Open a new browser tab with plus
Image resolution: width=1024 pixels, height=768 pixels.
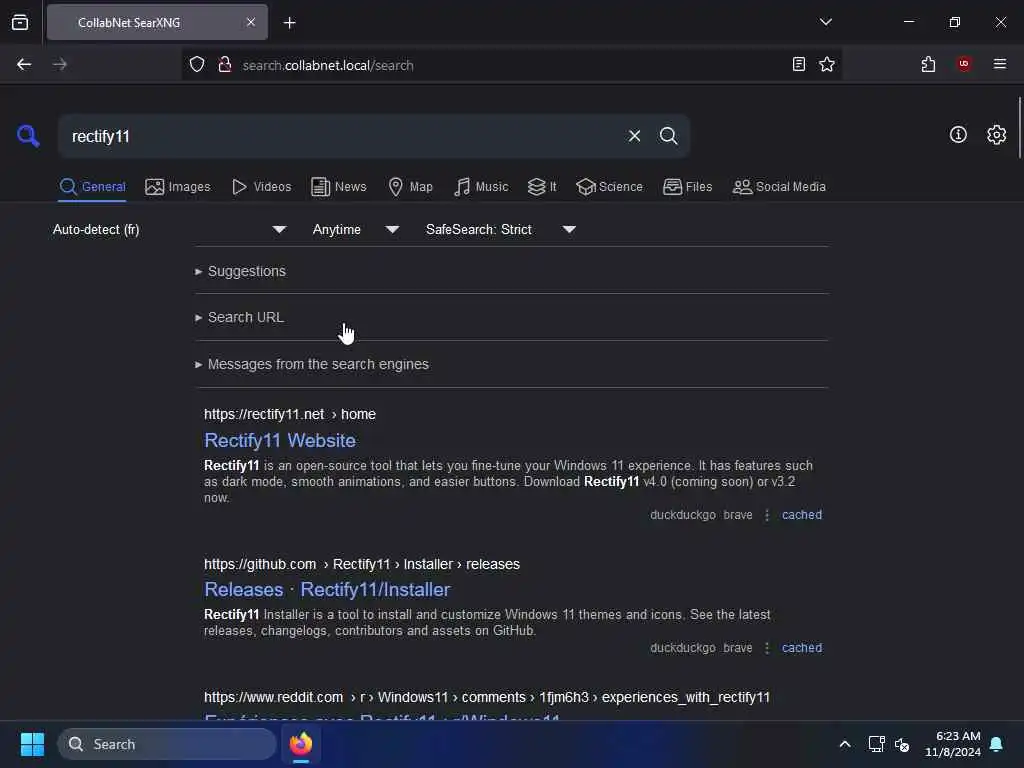click(289, 23)
